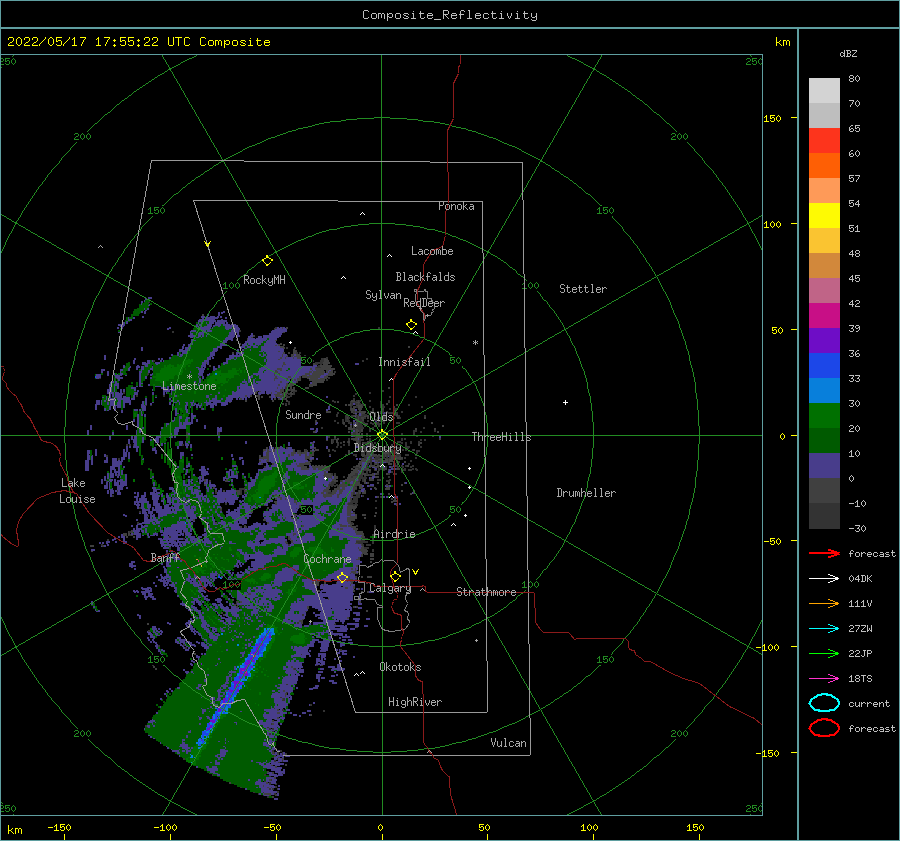
Task: Click the Strathmore town label
Action: click(486, 592)
